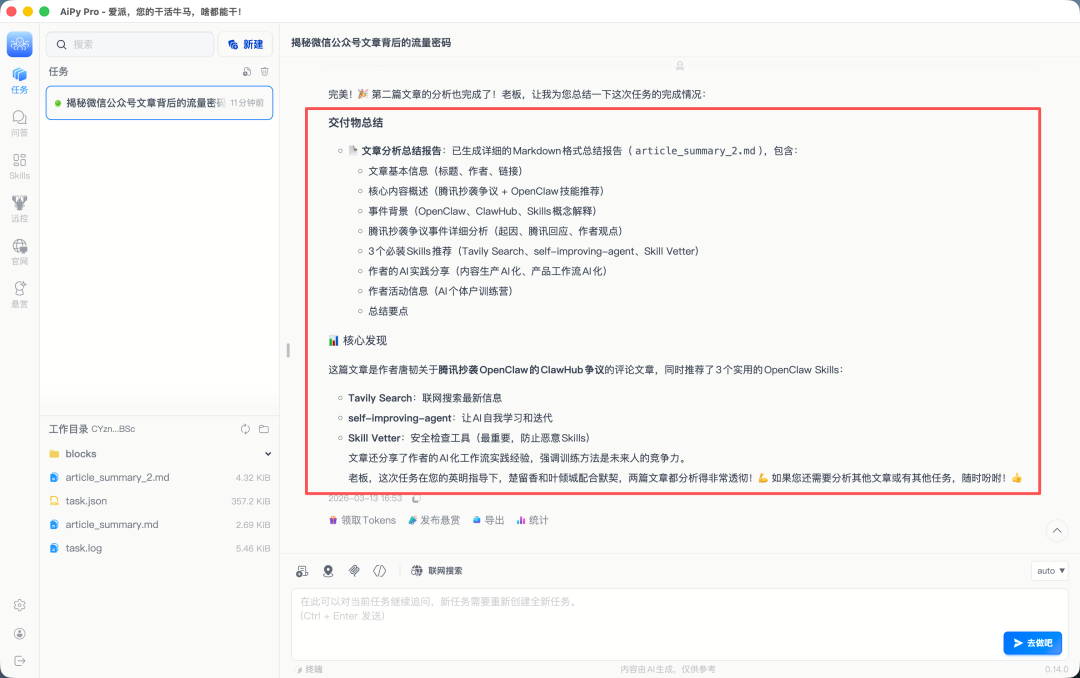Click the 工作目录 label

[68, 429]
